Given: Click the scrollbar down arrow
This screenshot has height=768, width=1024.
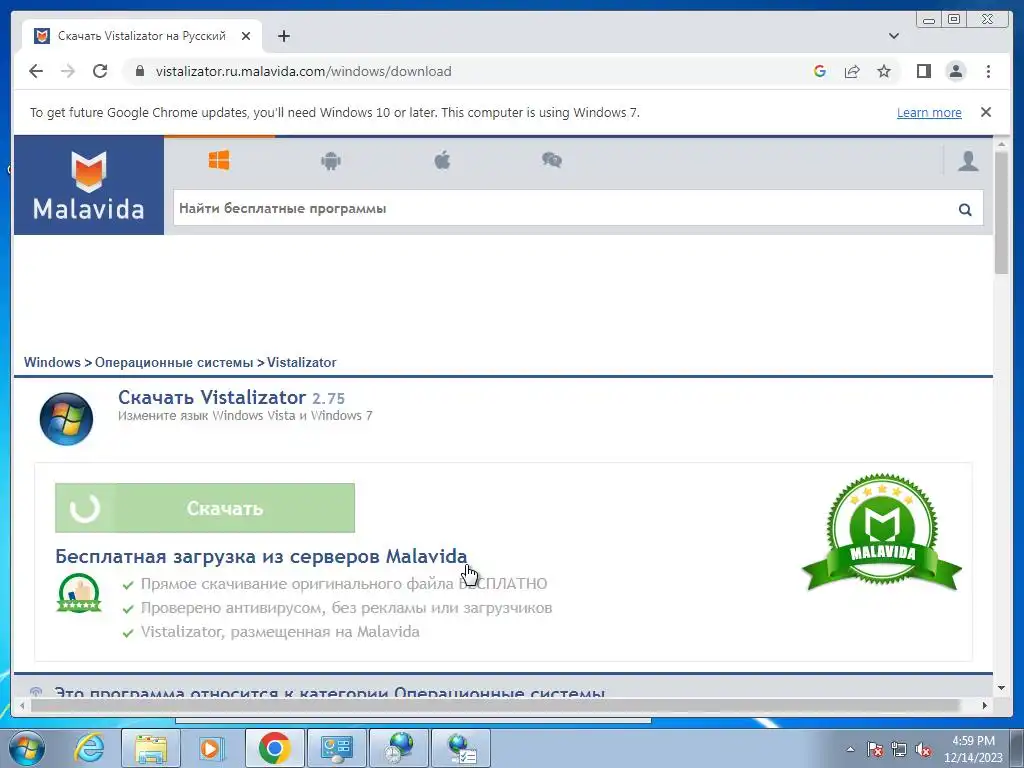Looking at the screenshot, I should coord(1002,688).
